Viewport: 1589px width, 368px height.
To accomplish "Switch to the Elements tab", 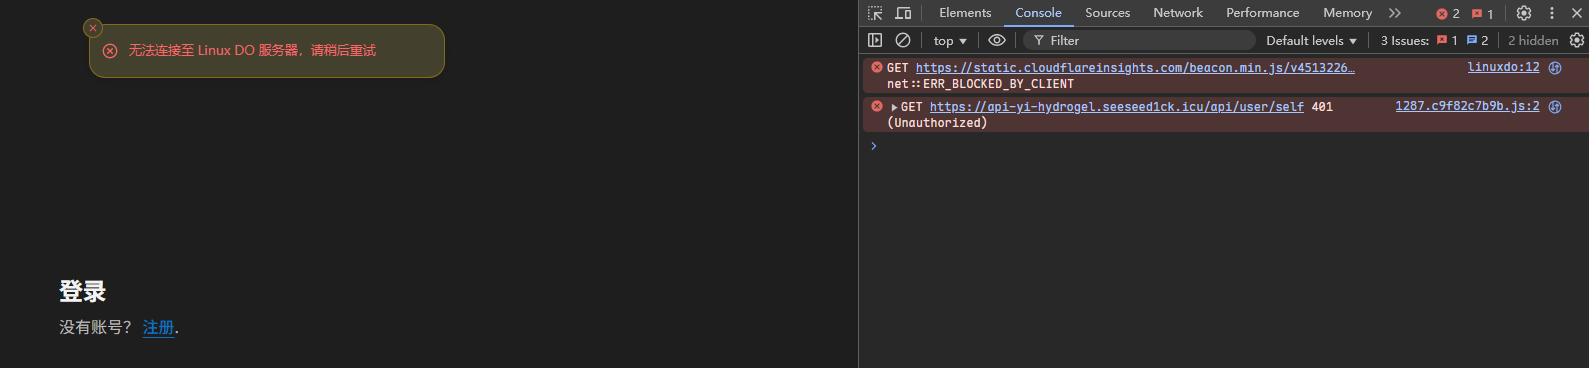I will point(965,13).
